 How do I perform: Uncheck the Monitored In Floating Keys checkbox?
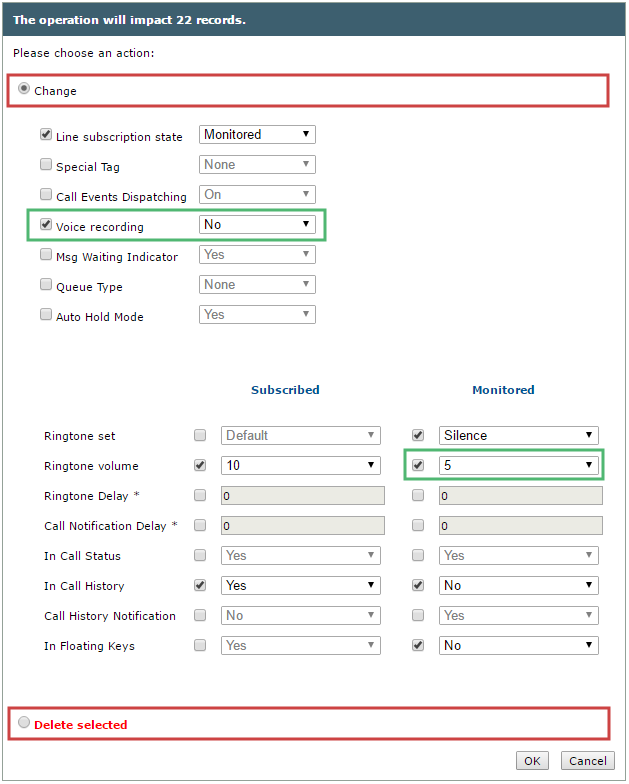point(418,646)
